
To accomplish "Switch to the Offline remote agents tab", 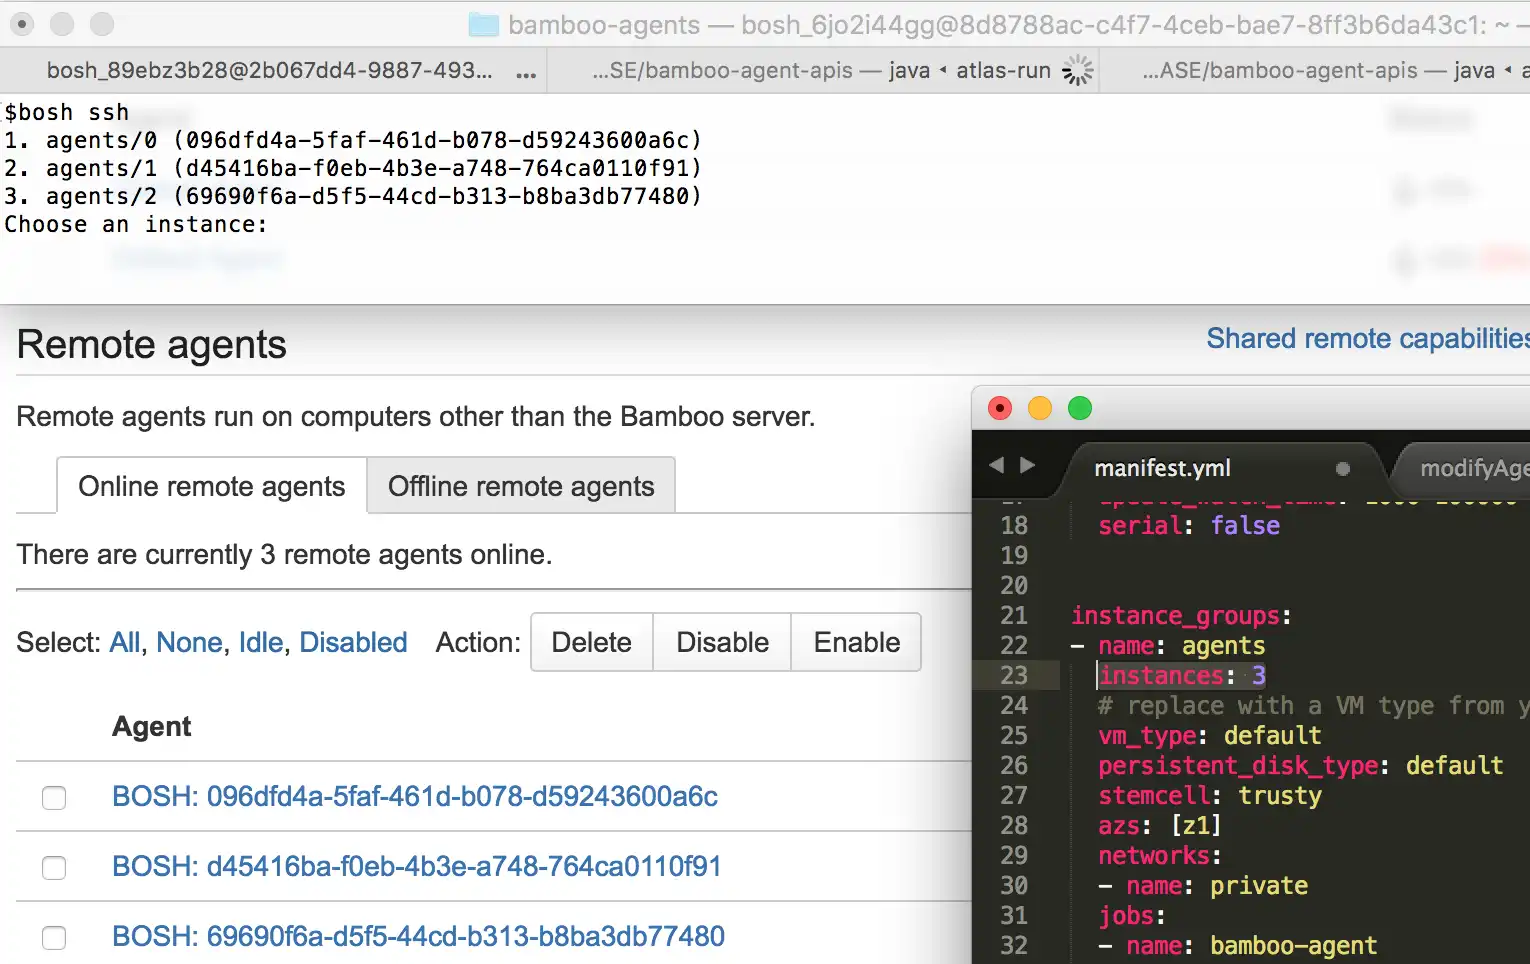I will coord(520,486).
